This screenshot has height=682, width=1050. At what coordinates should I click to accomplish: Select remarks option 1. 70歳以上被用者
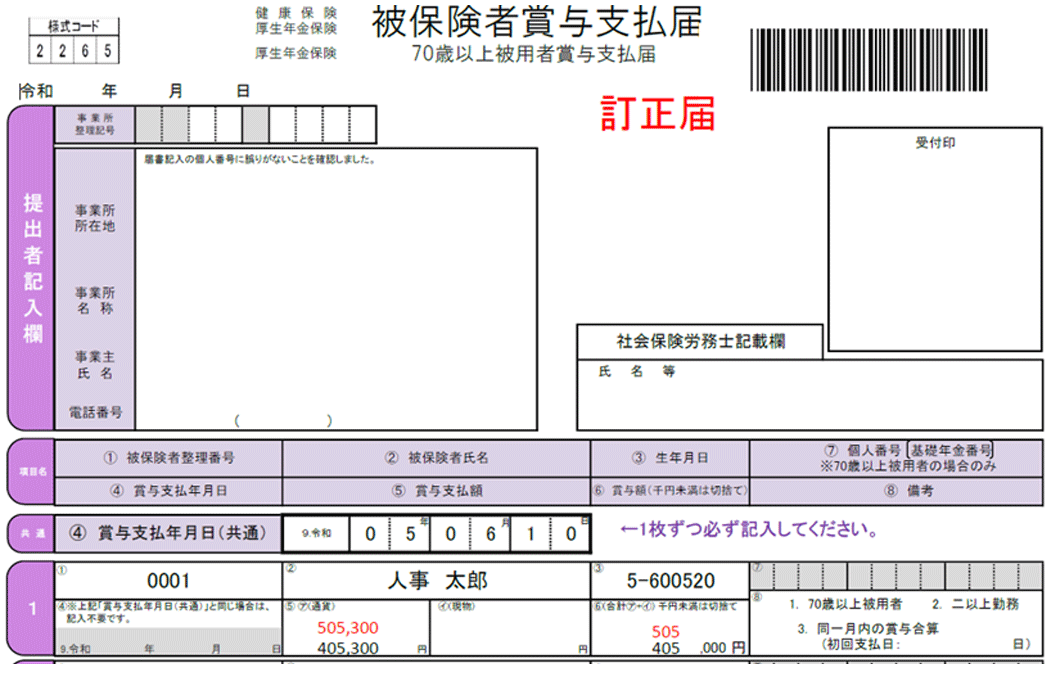[x=845, y=604]
